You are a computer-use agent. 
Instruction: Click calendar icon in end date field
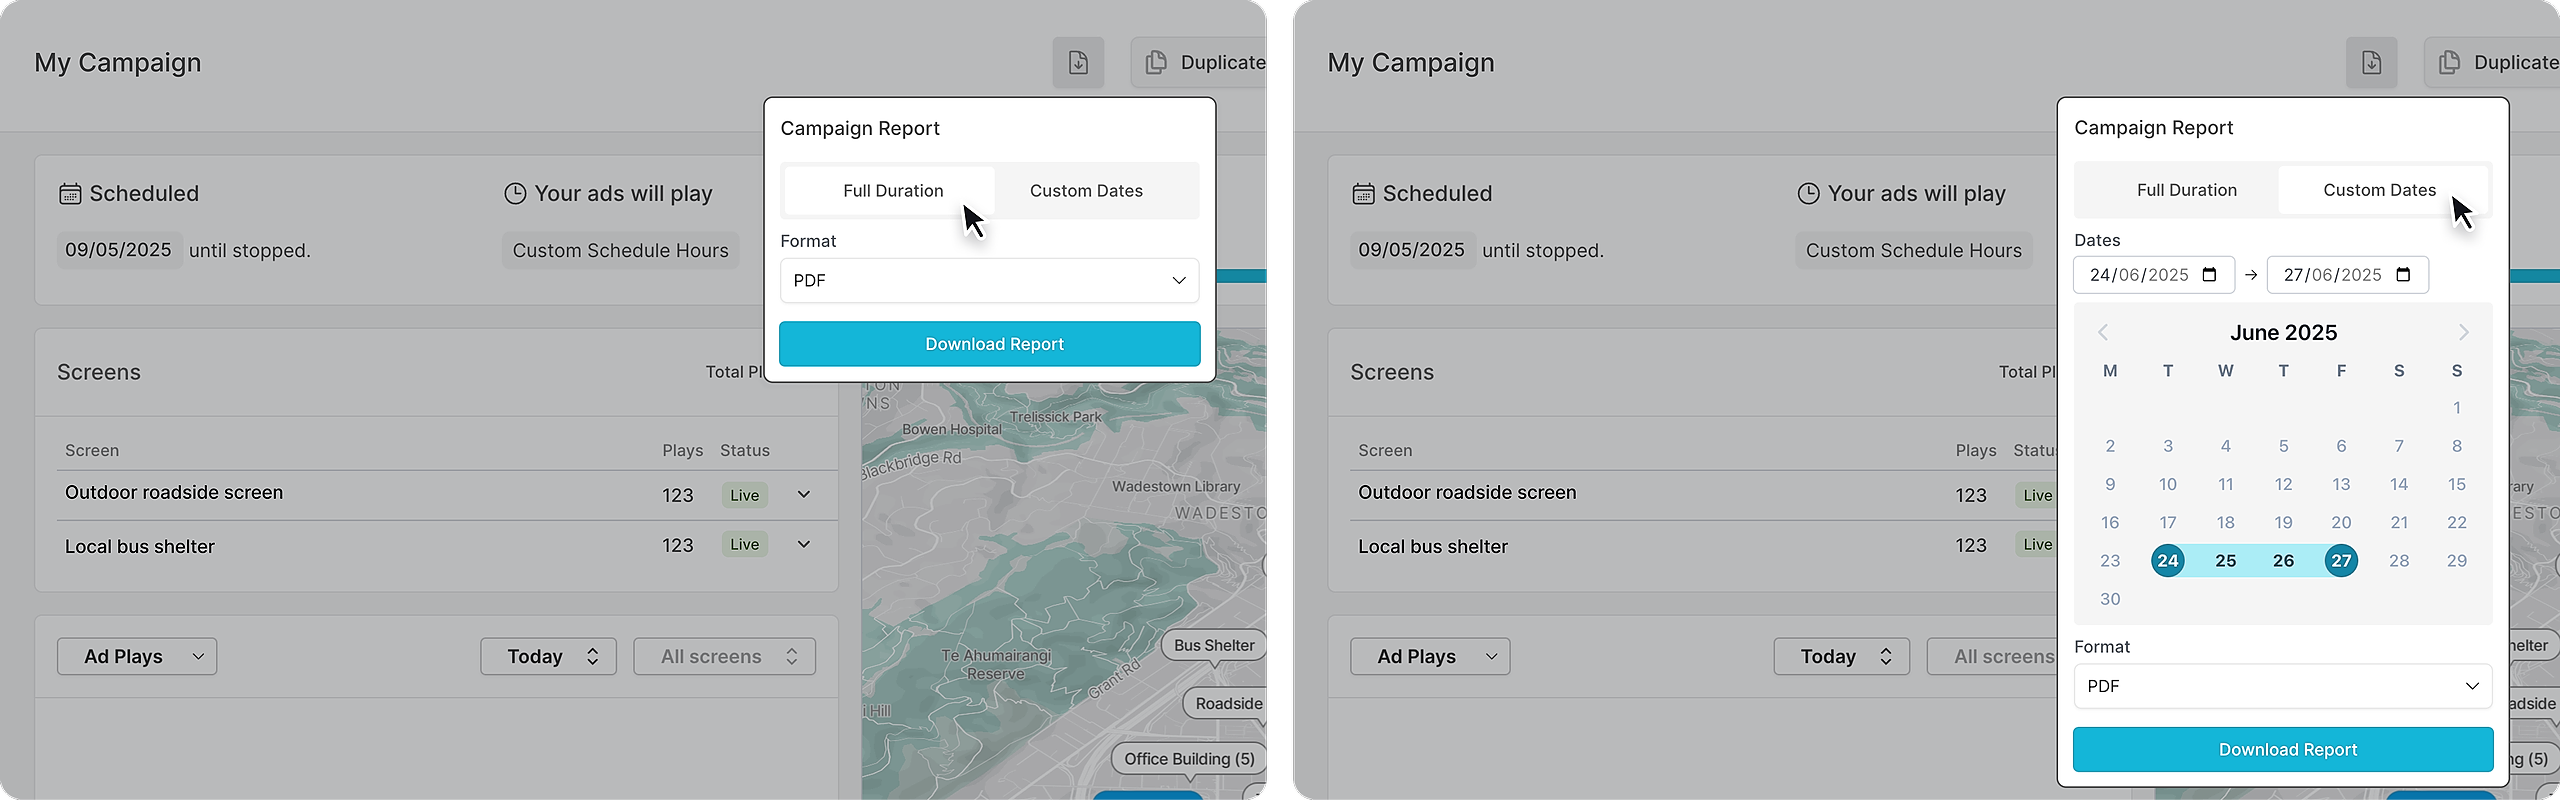[2404, 275]
